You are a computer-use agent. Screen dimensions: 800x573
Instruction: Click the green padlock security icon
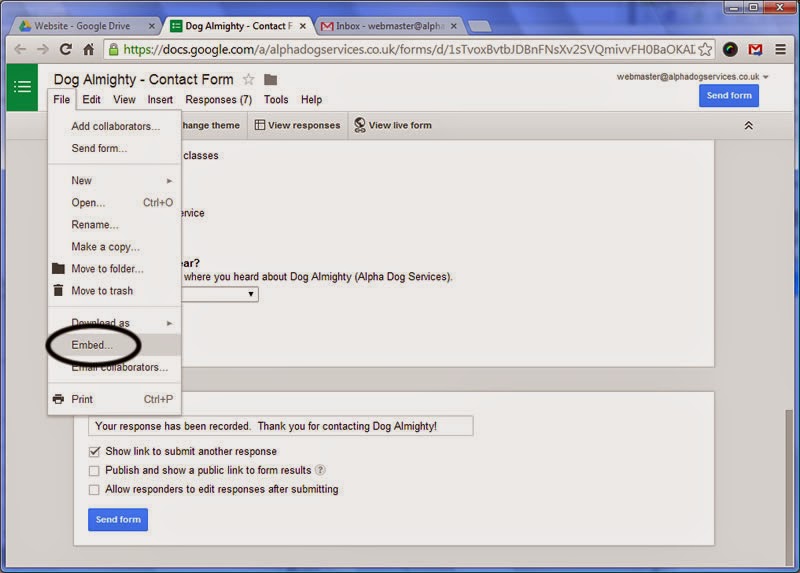[113, 49]
